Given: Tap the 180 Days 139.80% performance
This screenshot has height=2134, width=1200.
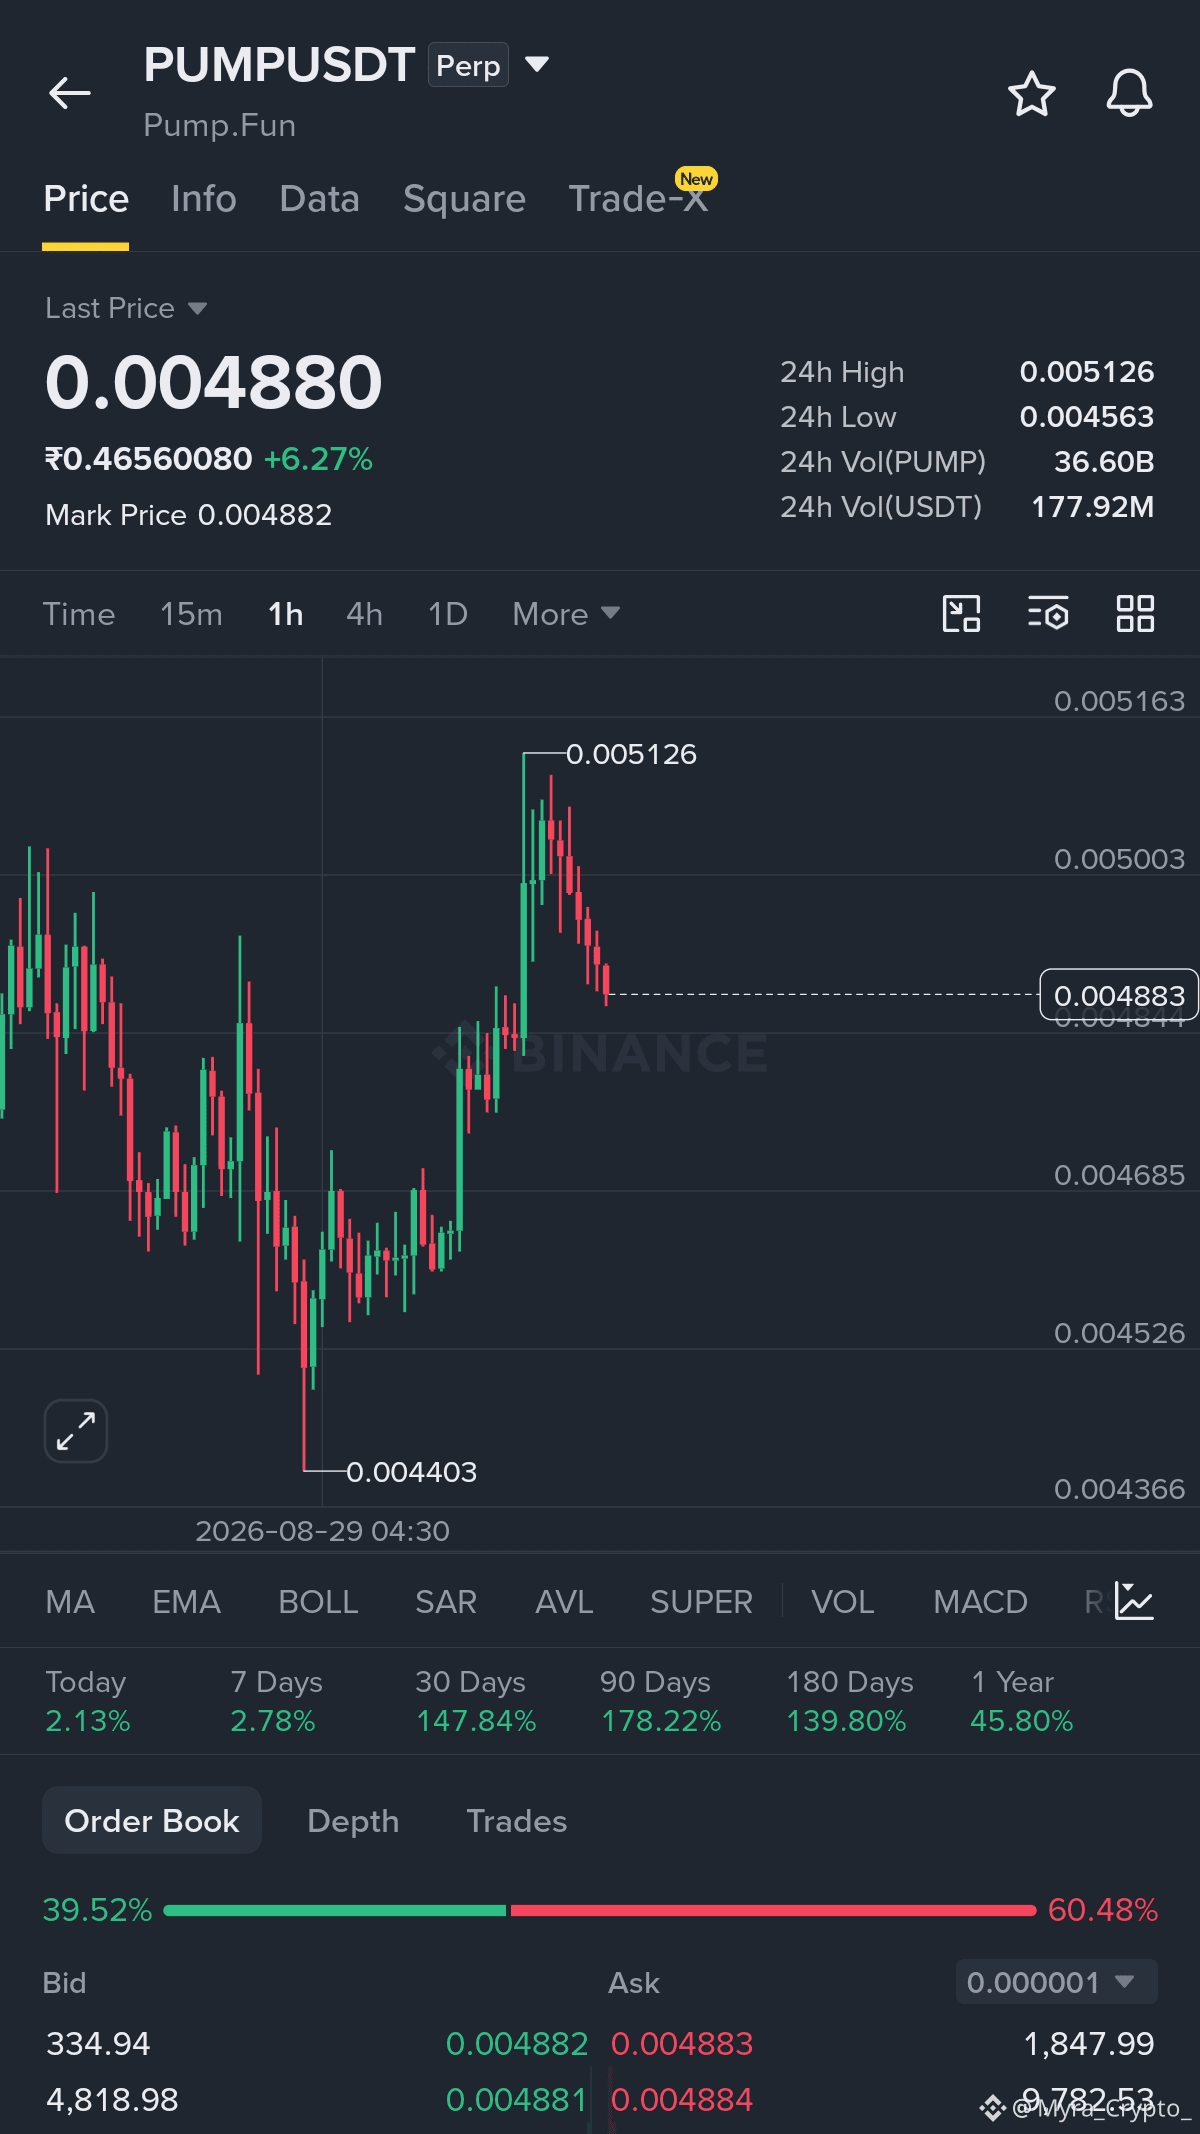Looking at the screenshot, I should pyautogui.click(x=850, y=1701).
